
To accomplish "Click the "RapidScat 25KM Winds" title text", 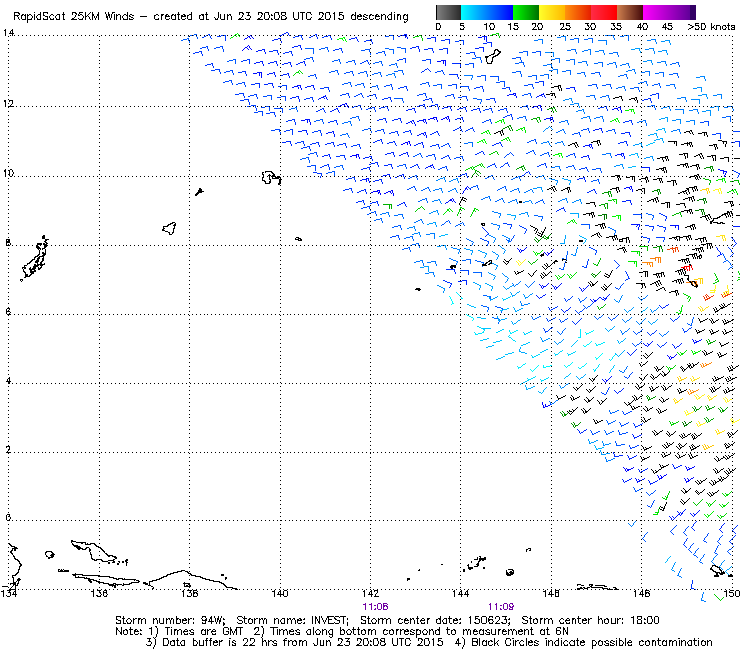I will coord(74,16).
